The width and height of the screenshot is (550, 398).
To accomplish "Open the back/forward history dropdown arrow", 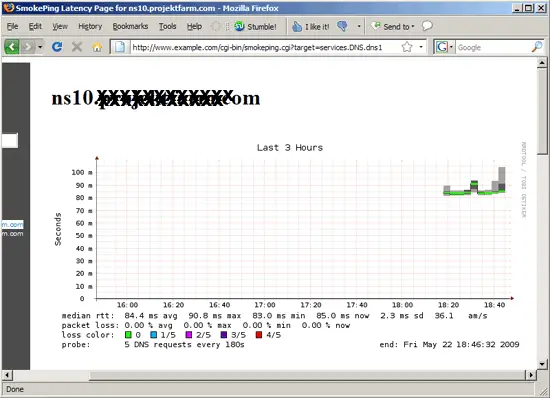I will tap(40, 47).
